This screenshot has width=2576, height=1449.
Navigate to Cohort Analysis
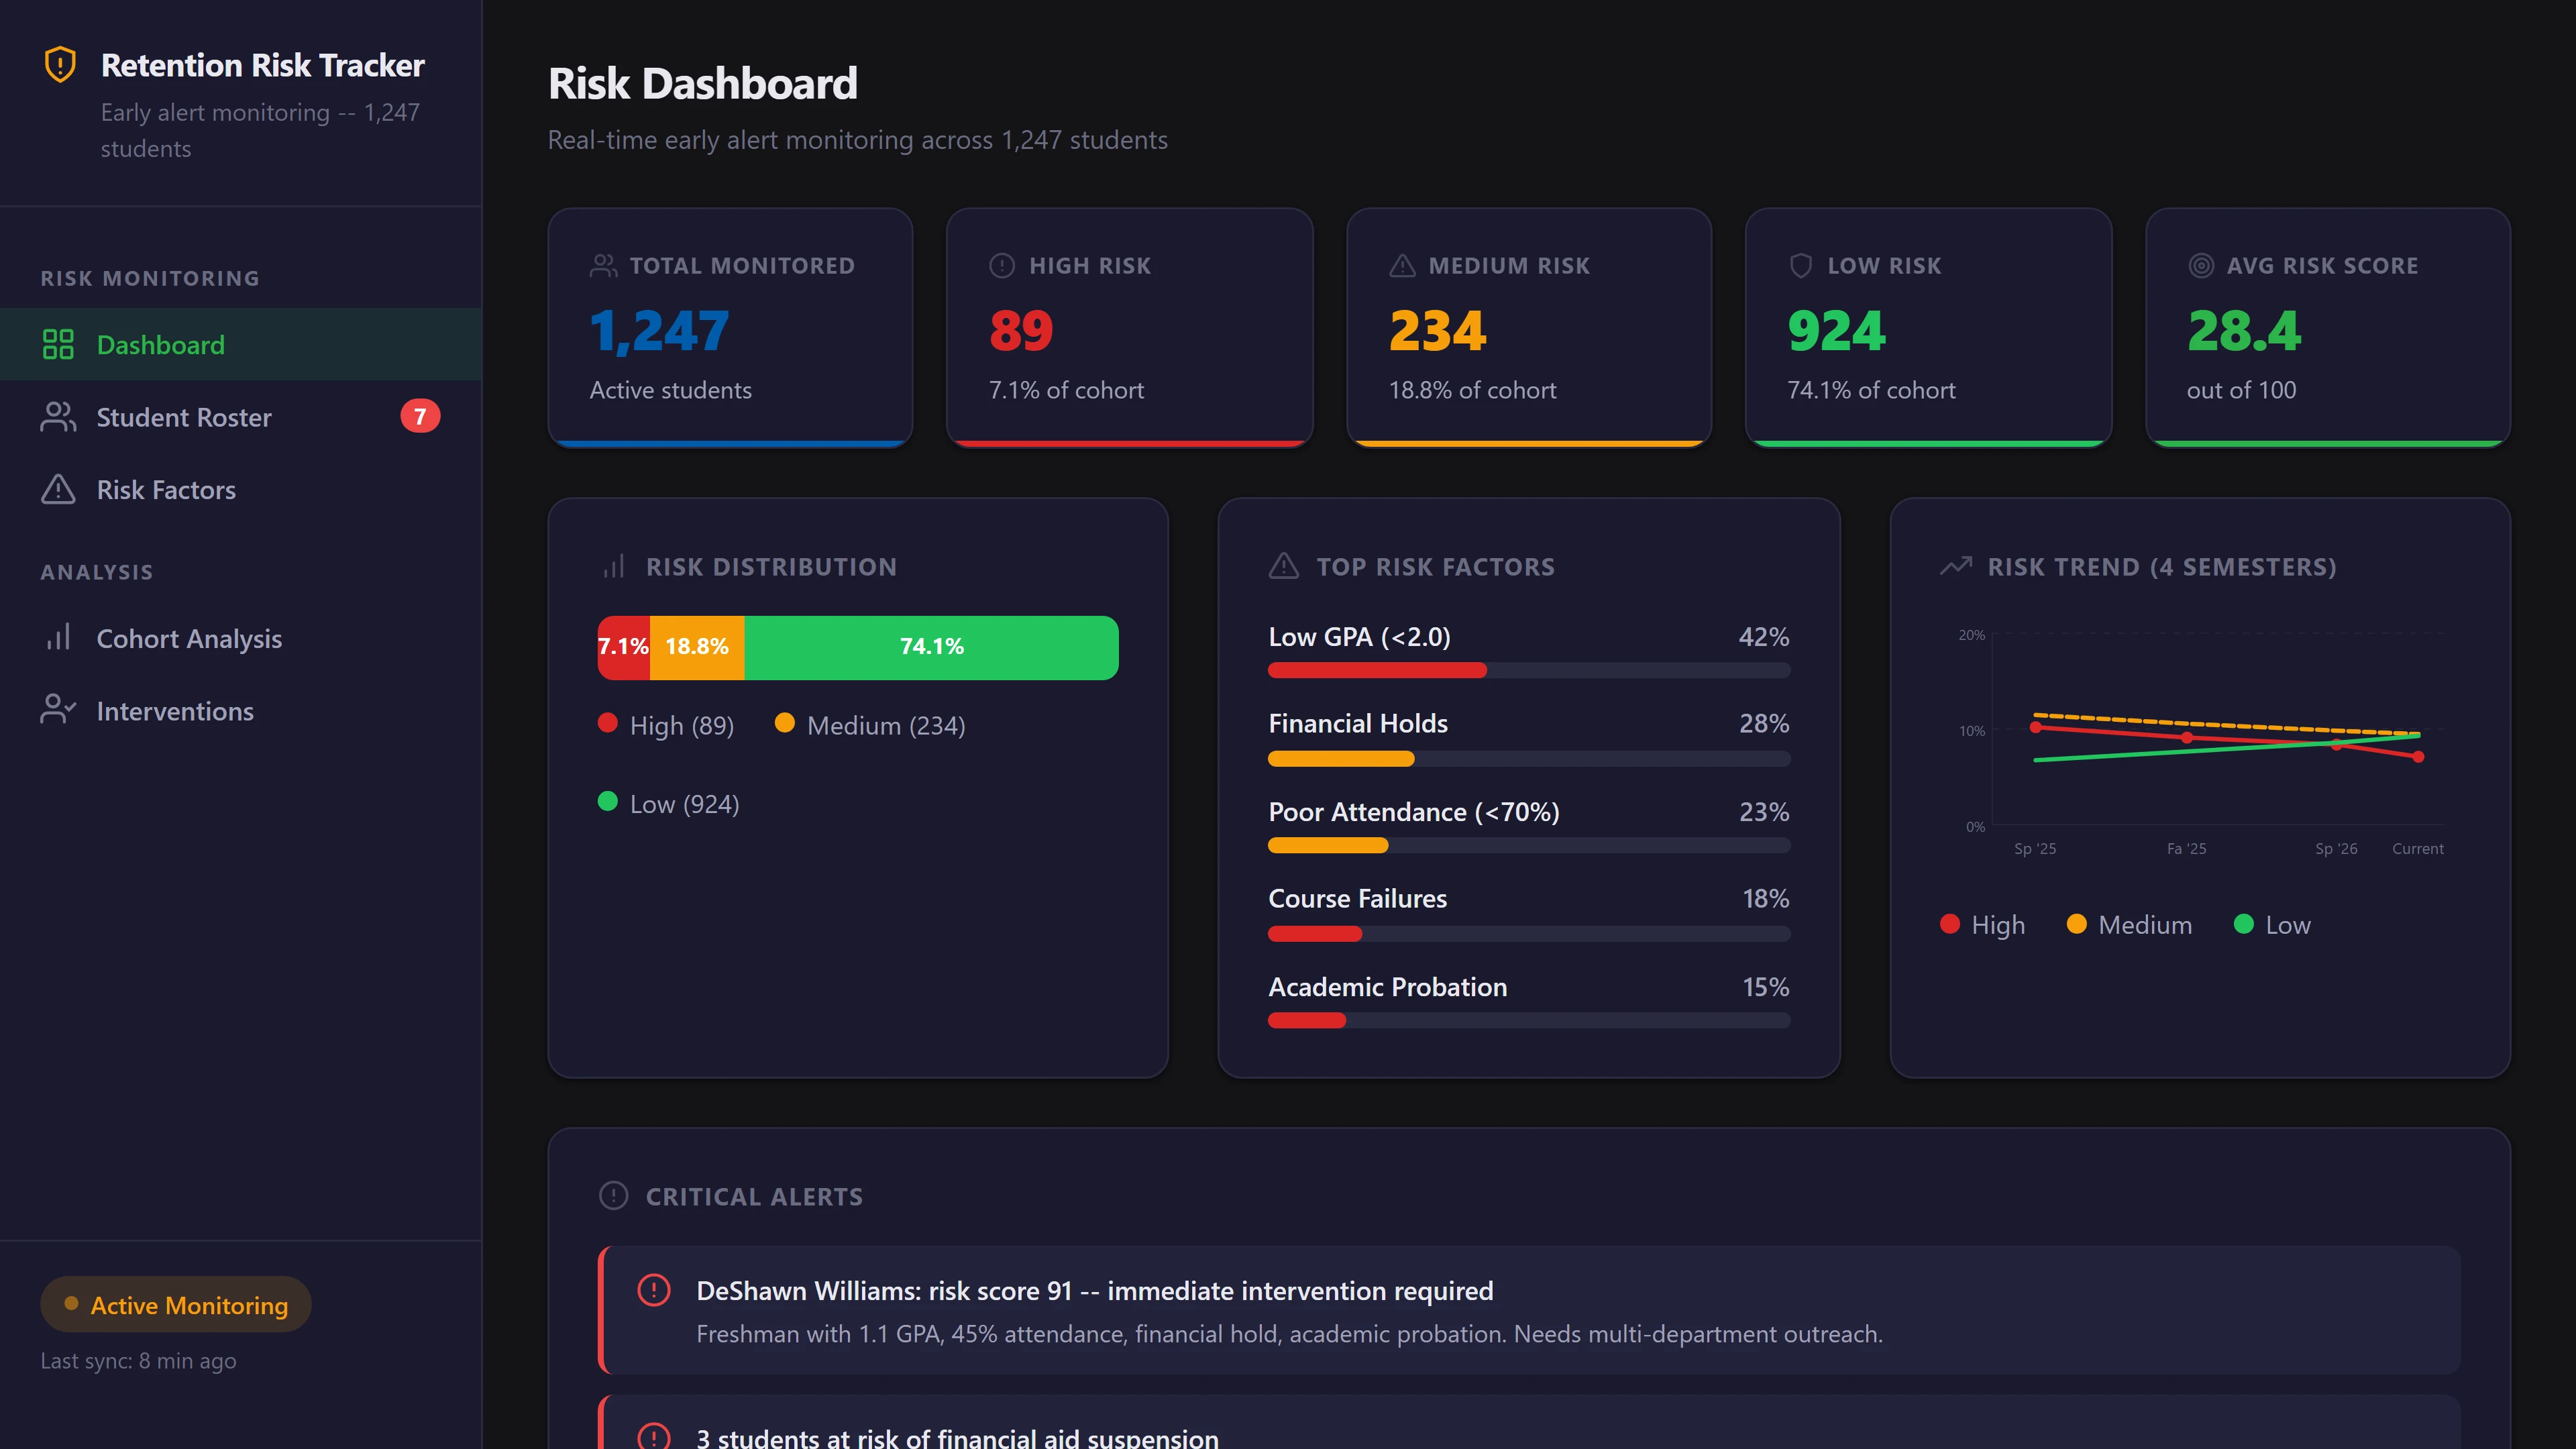point(188,638)
